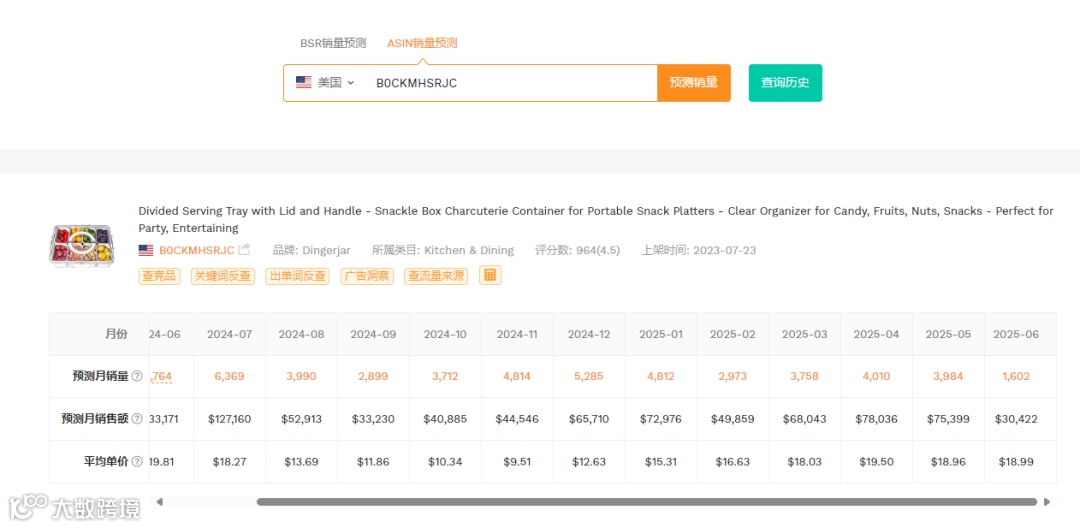
Task: Click the 查询历史 button
Action: [785, 83]
